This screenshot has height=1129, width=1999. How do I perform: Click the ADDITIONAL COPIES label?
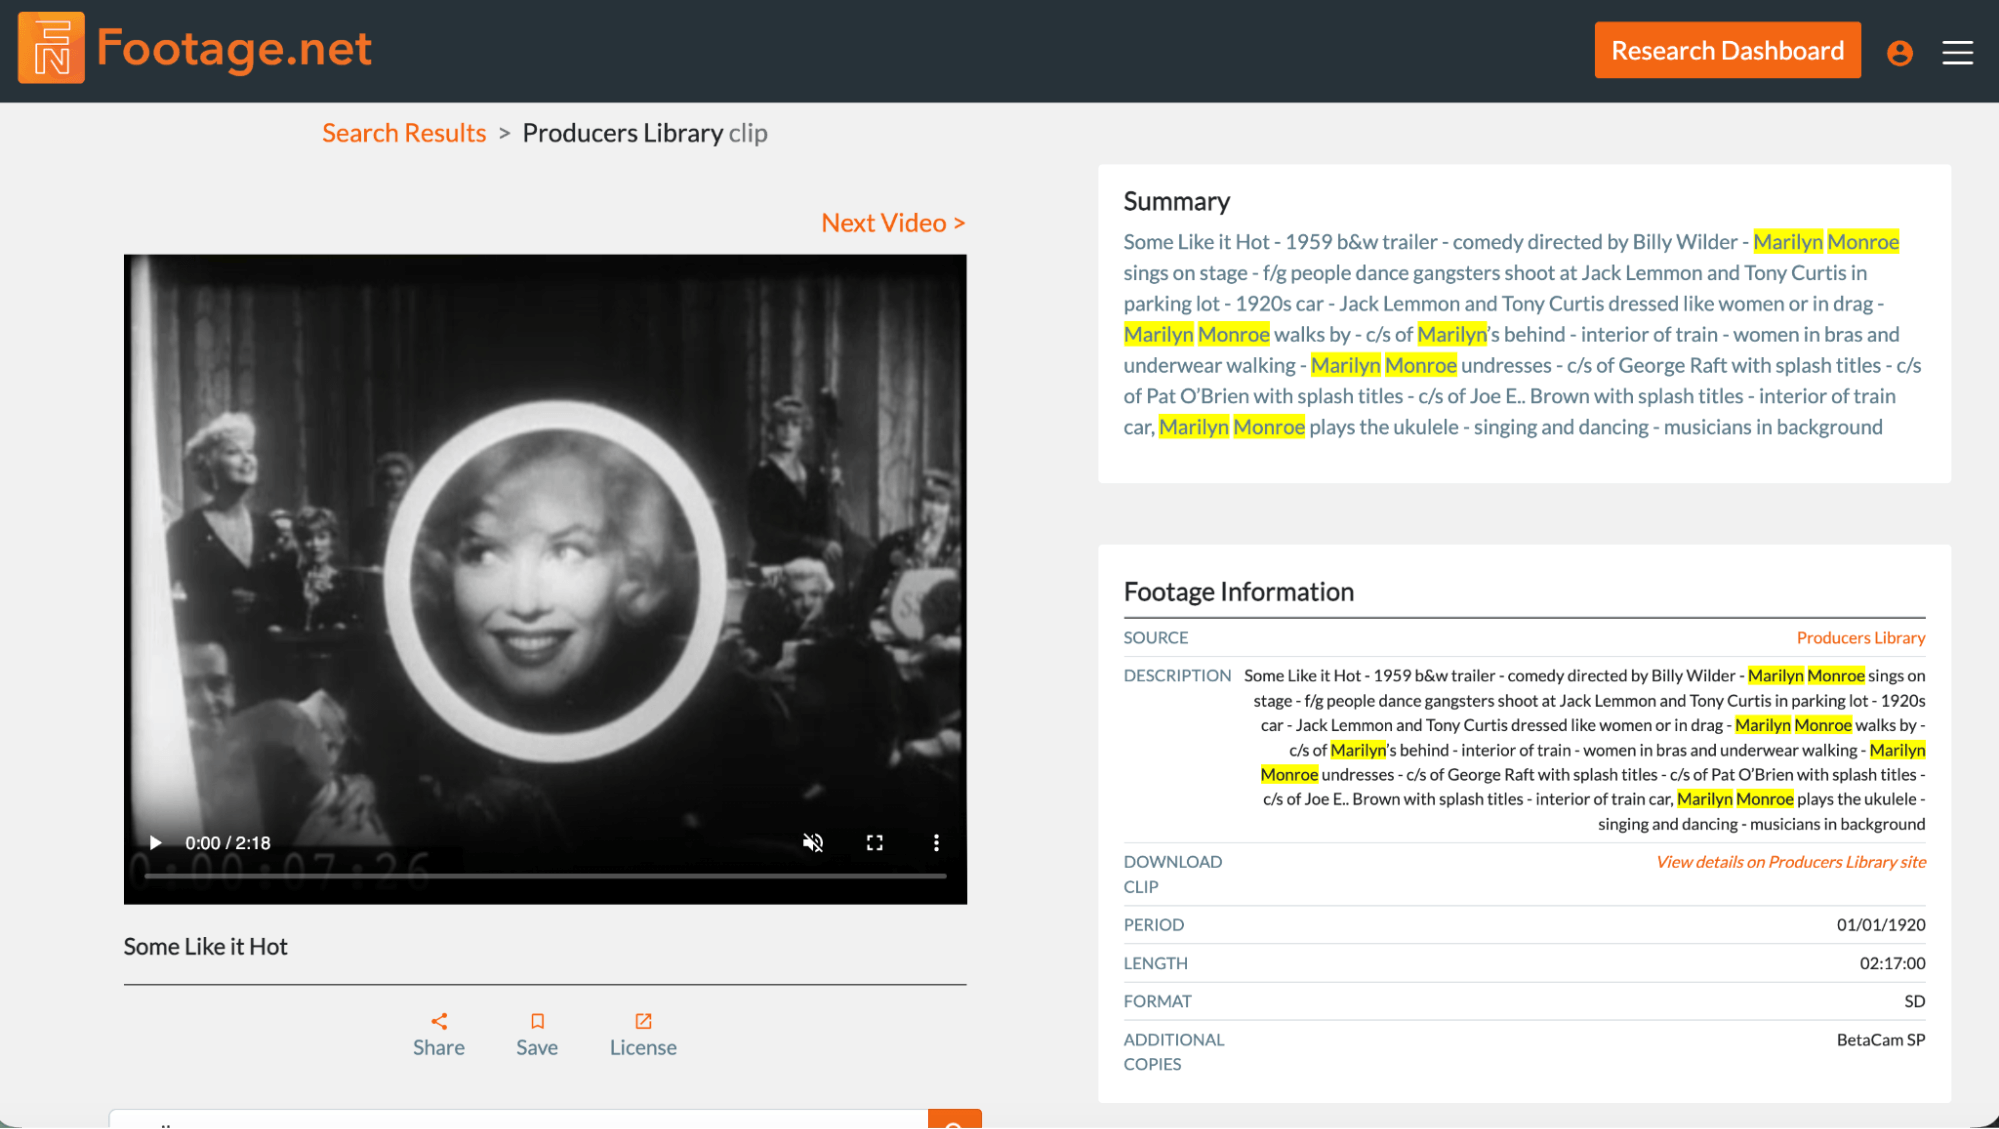pos(1173,1052)
